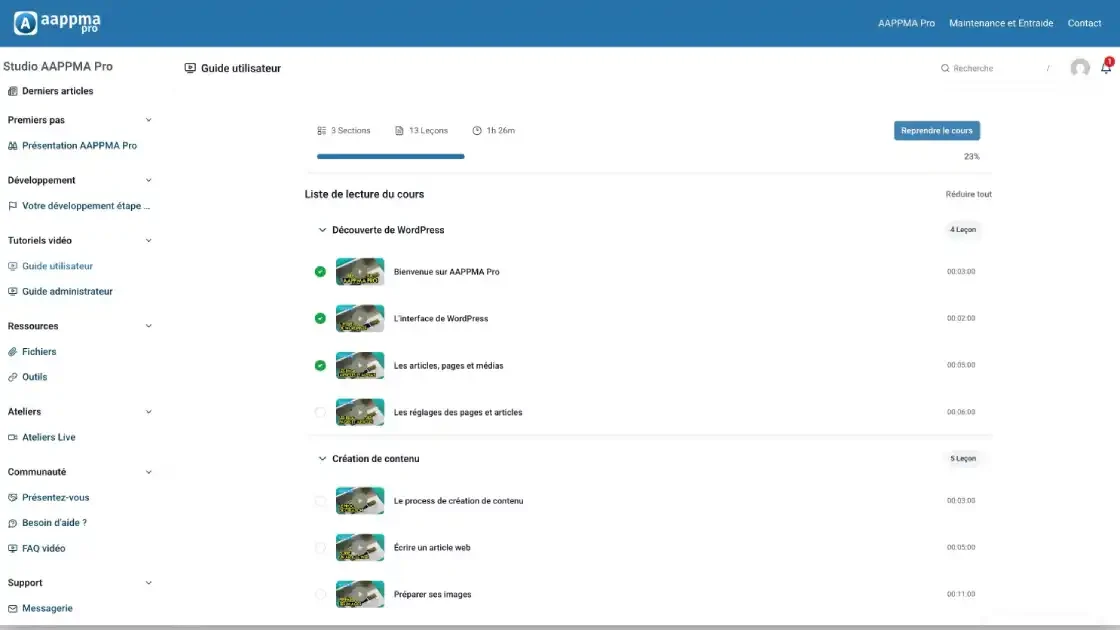Screen dimensions: 1120x630
Task: Click the FAQ vidéo icon
Action: coord(12,549)
